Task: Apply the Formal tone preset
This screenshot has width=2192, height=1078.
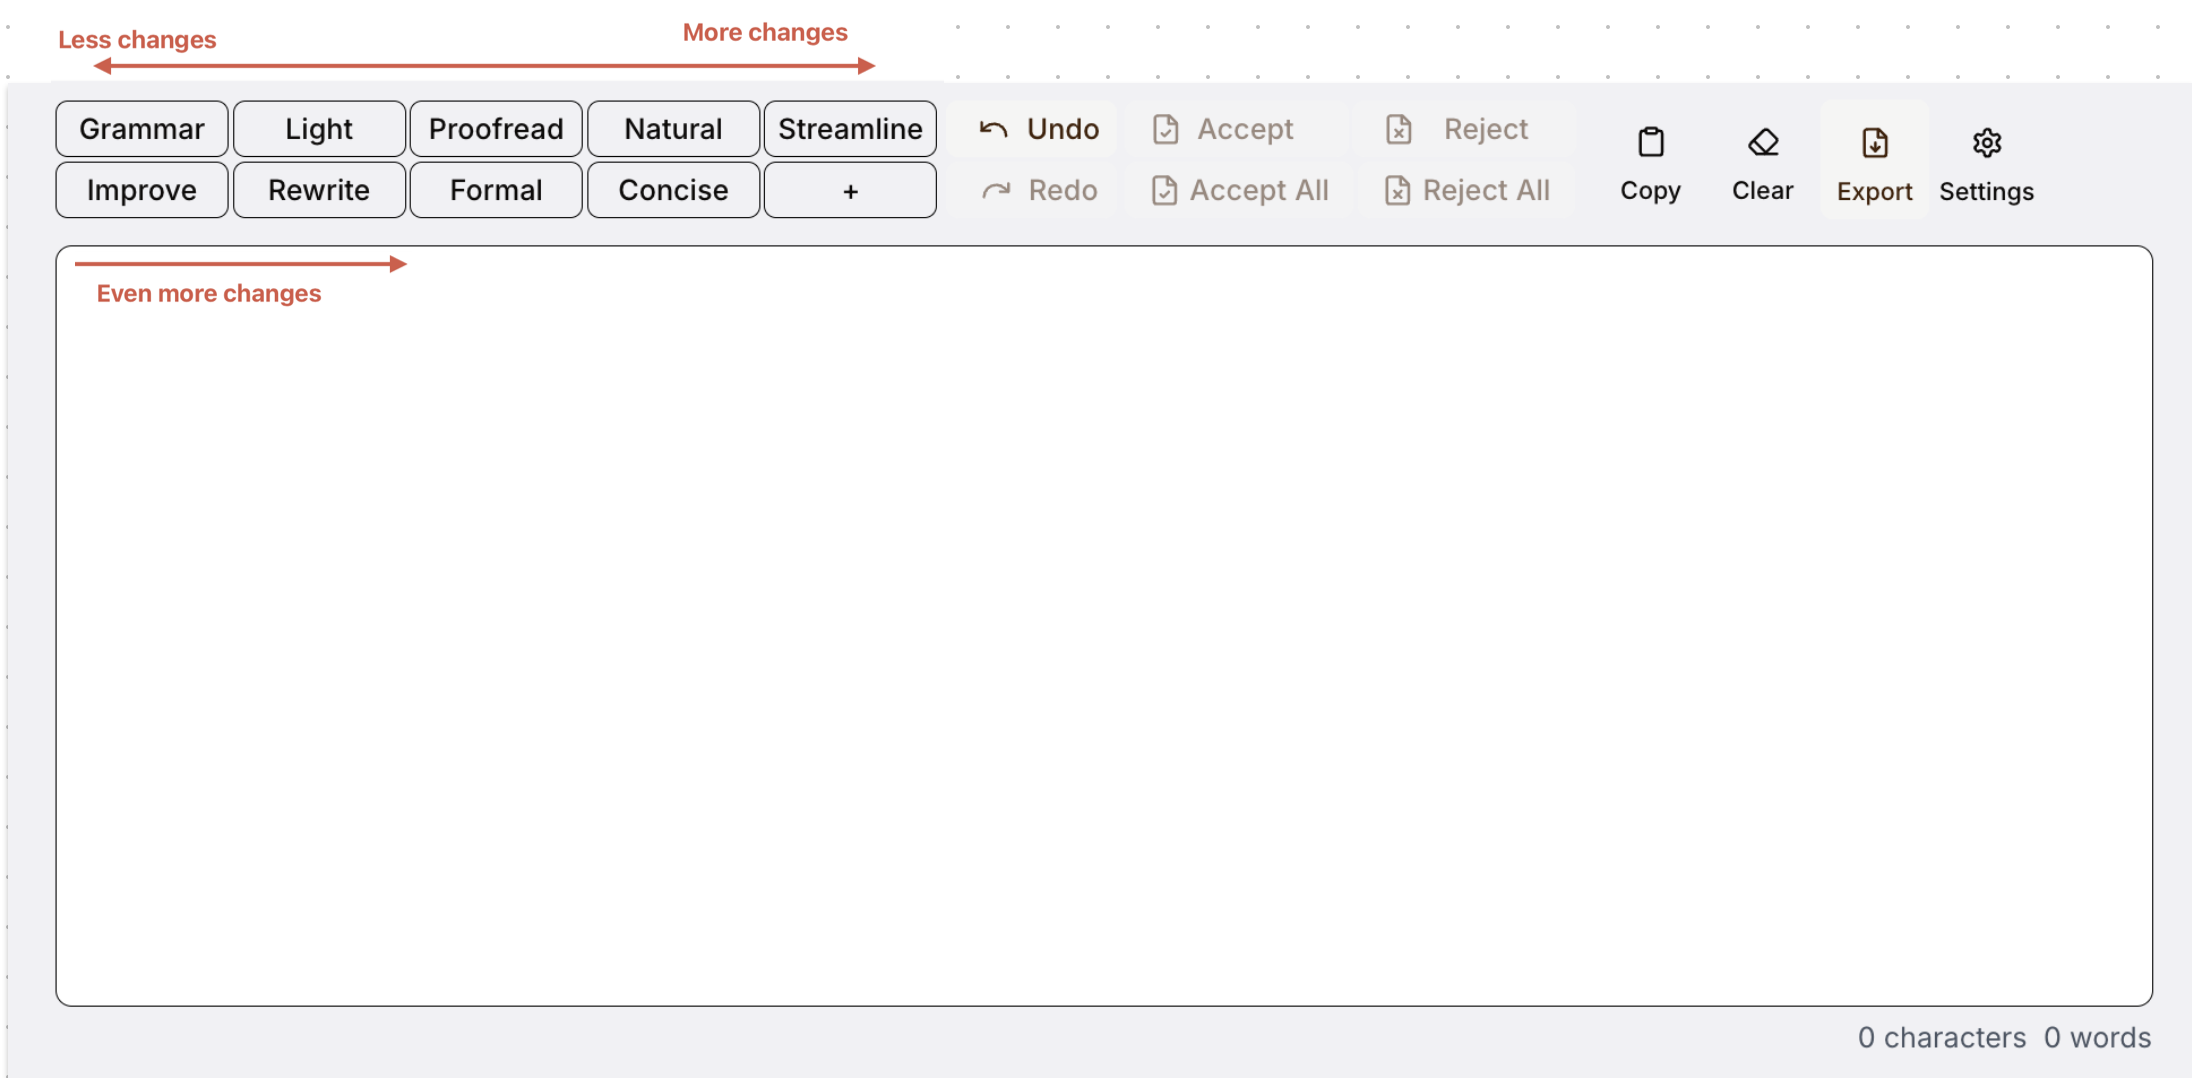Action: (x=495, y=190)
